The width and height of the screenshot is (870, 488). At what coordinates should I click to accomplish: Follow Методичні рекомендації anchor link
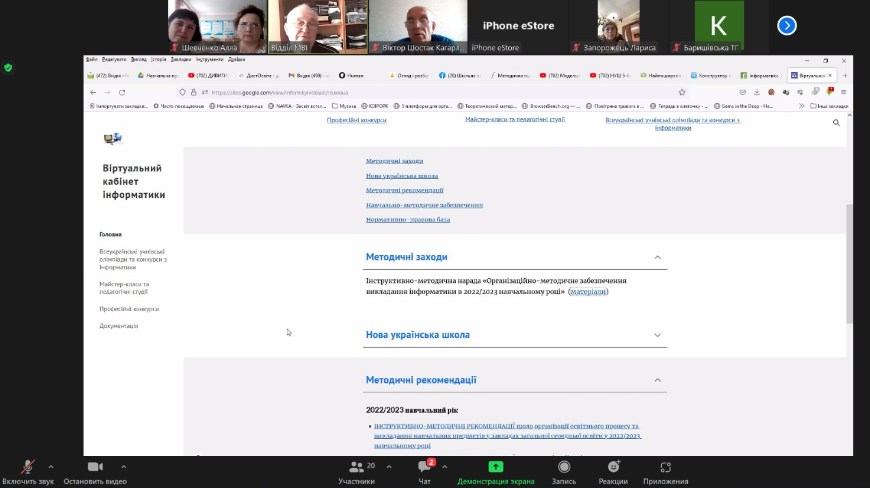coord(404,190)
